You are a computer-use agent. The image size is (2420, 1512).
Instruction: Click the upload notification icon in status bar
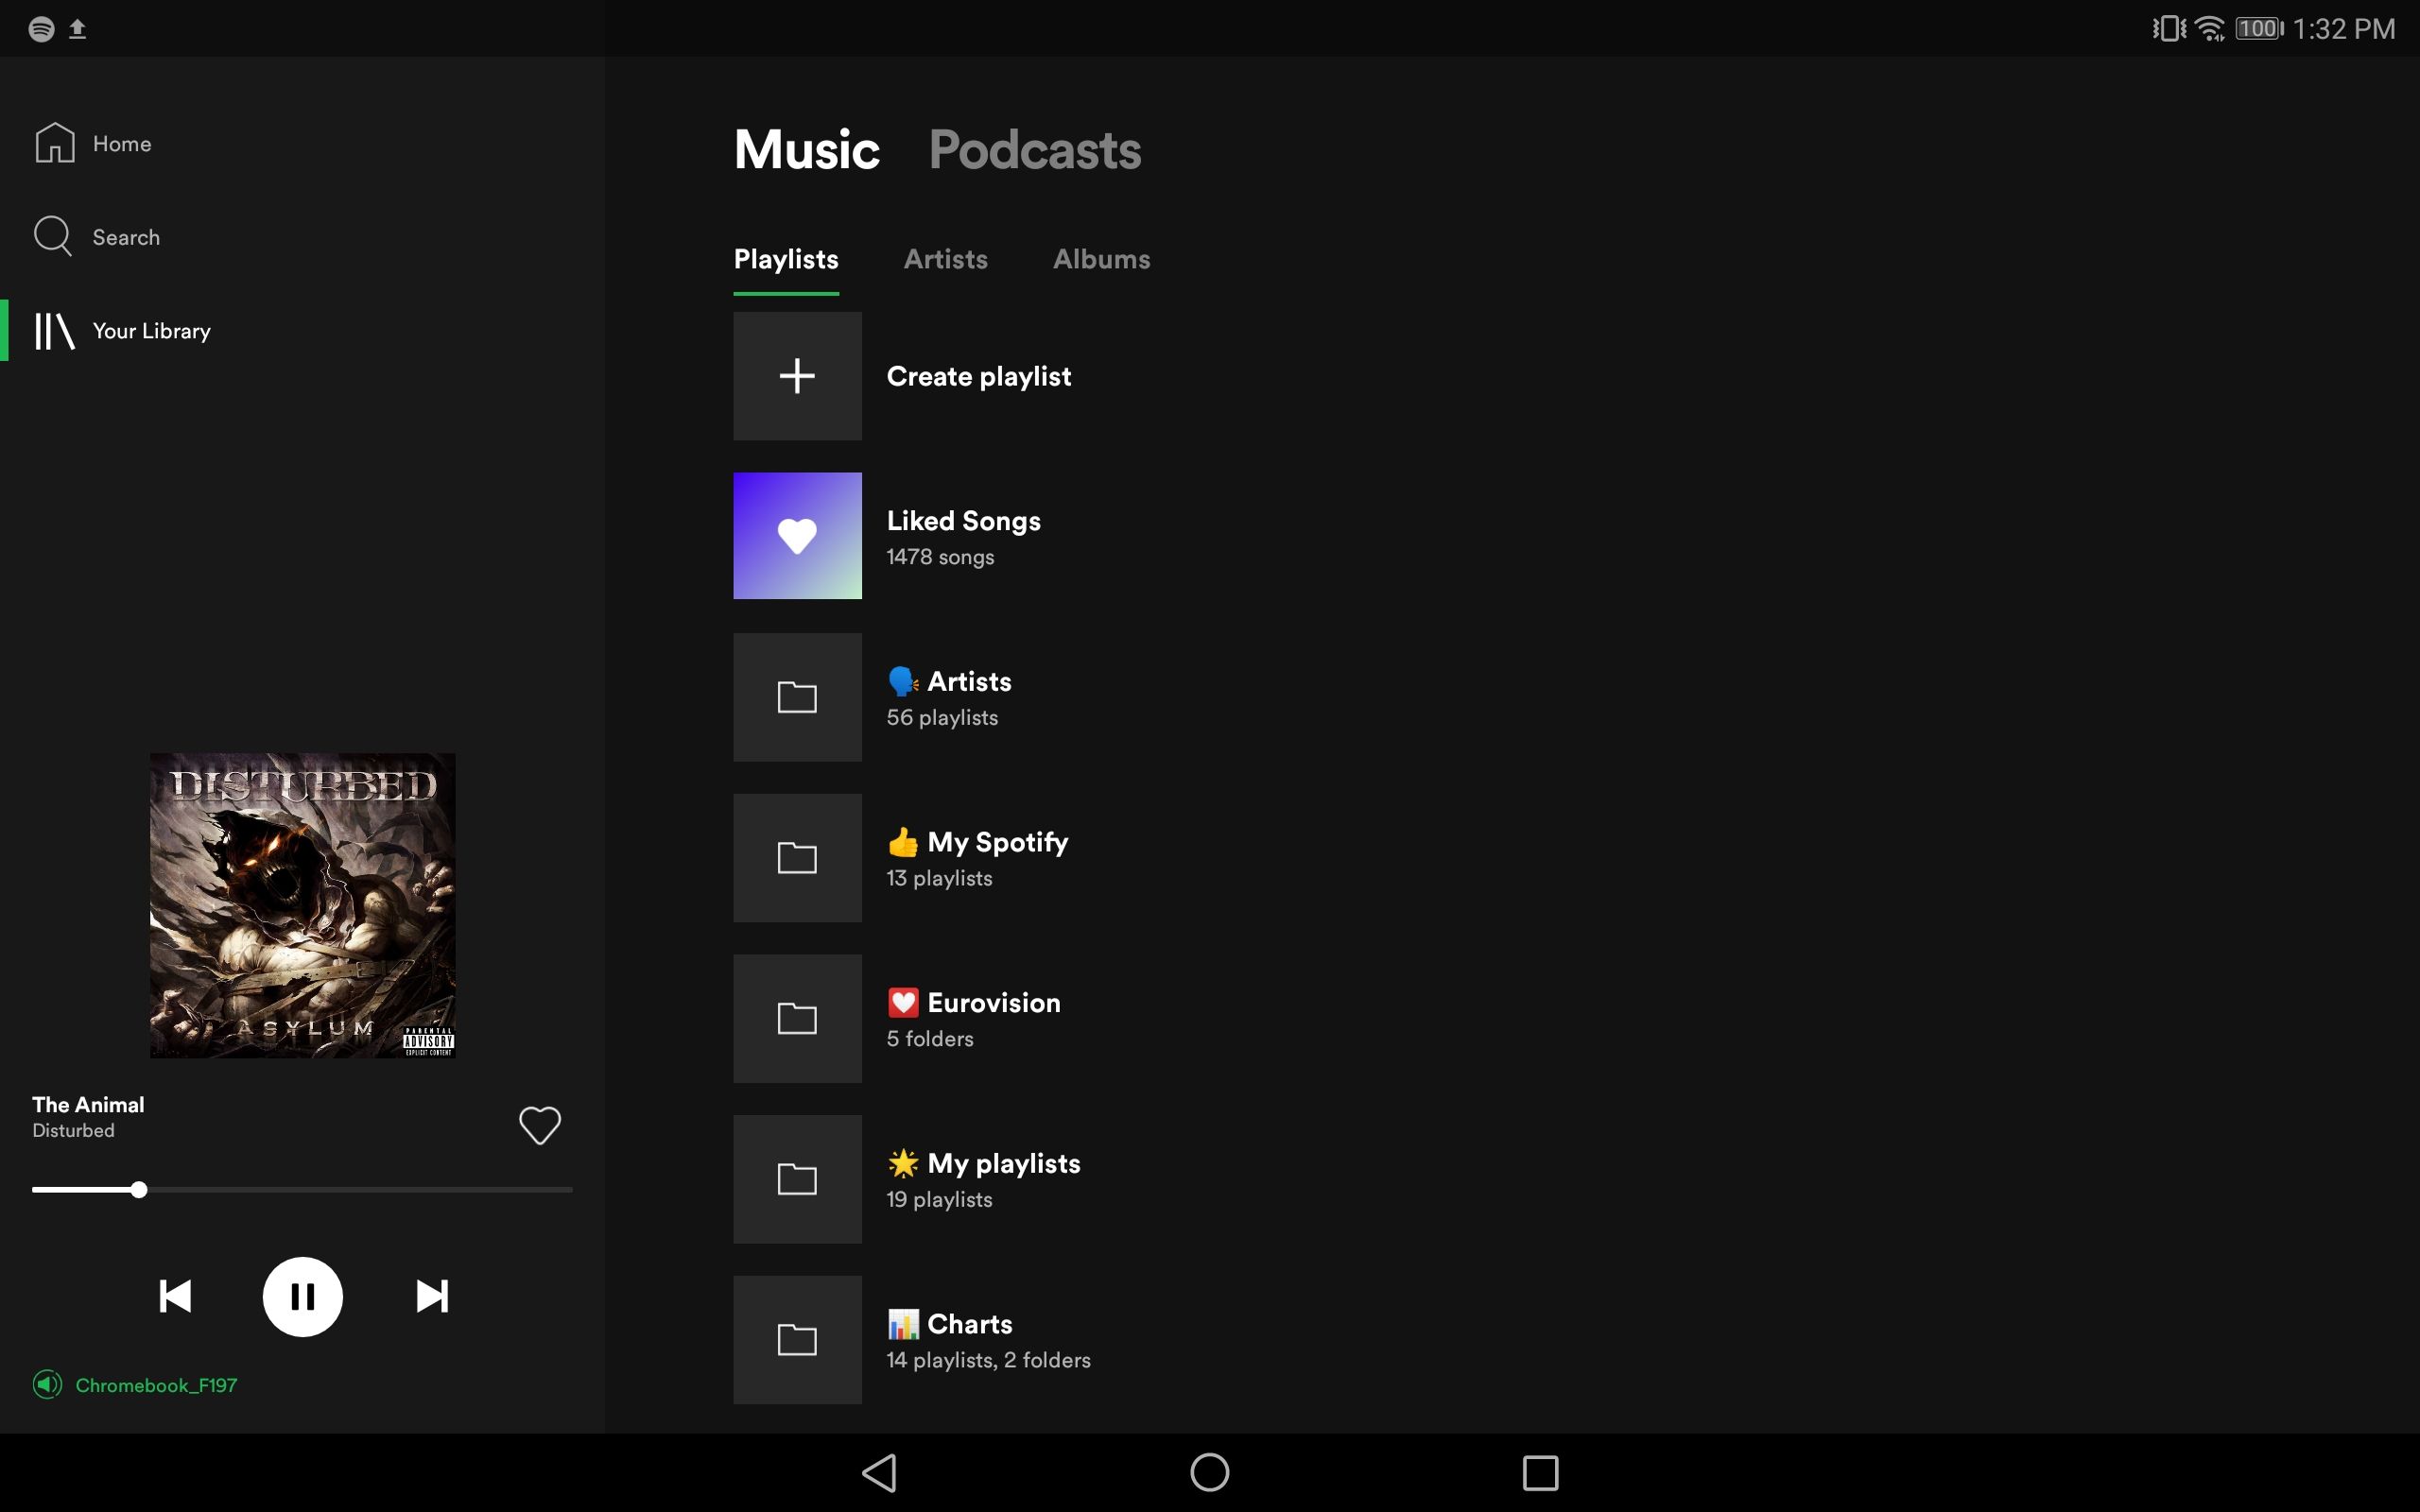tap(77, 28)
